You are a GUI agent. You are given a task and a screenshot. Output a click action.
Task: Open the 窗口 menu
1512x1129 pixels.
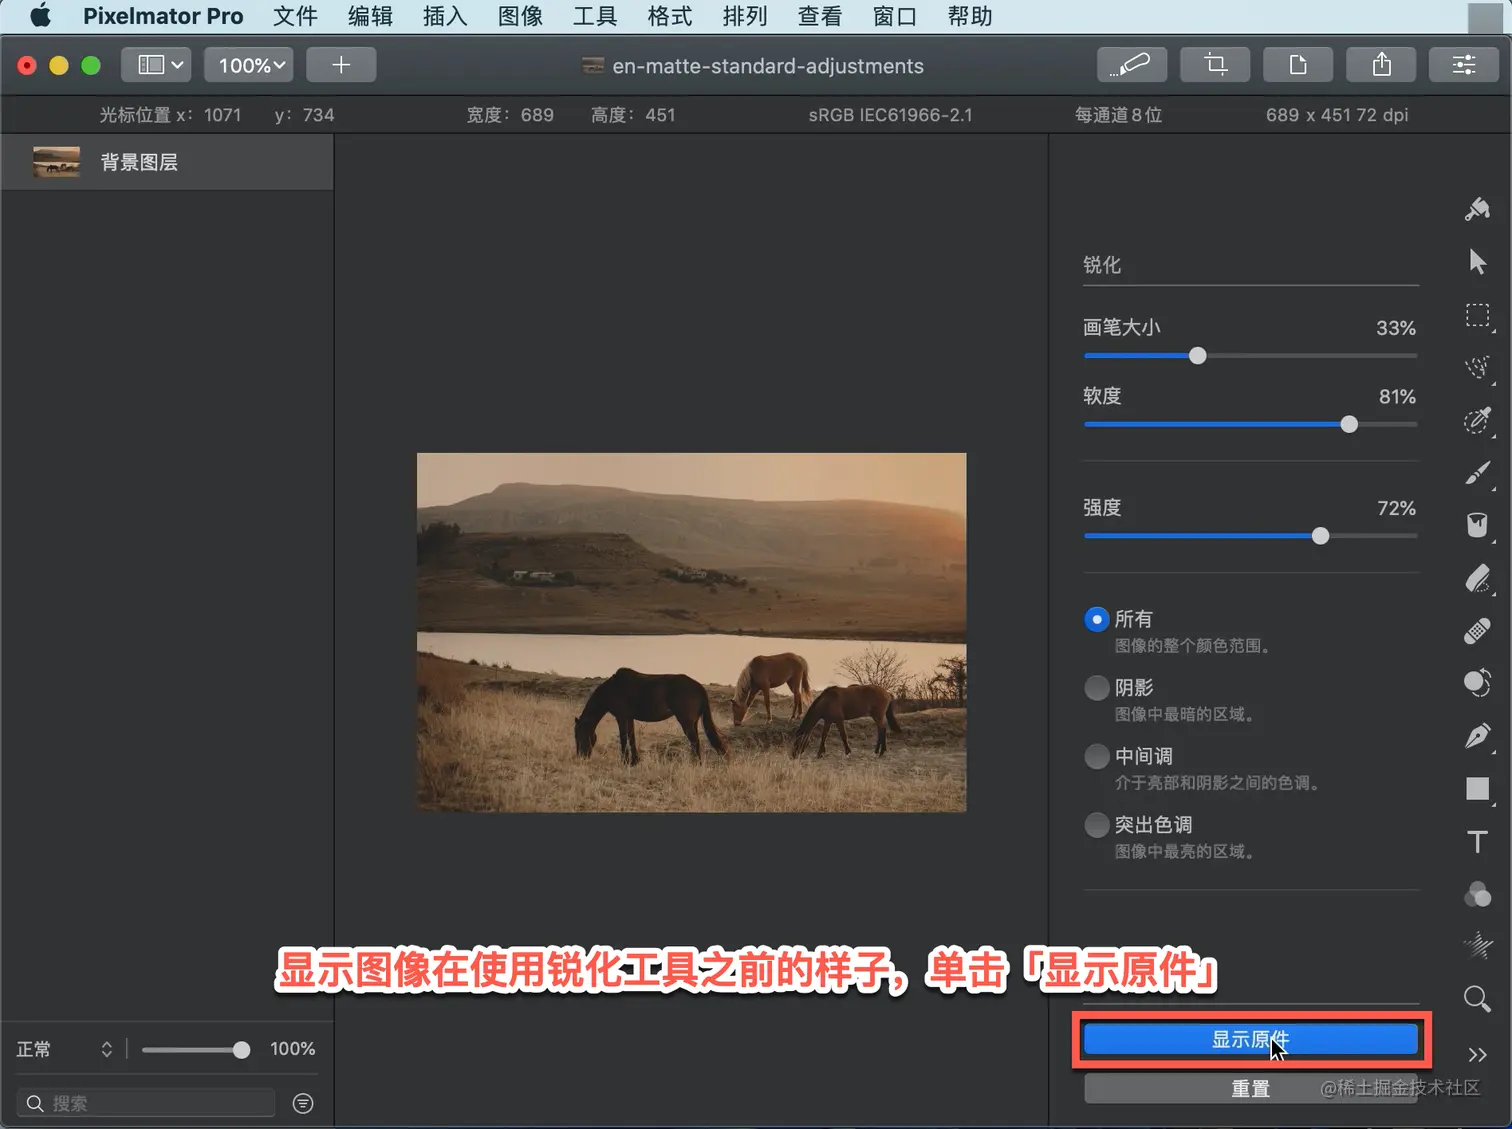point(895,16)
